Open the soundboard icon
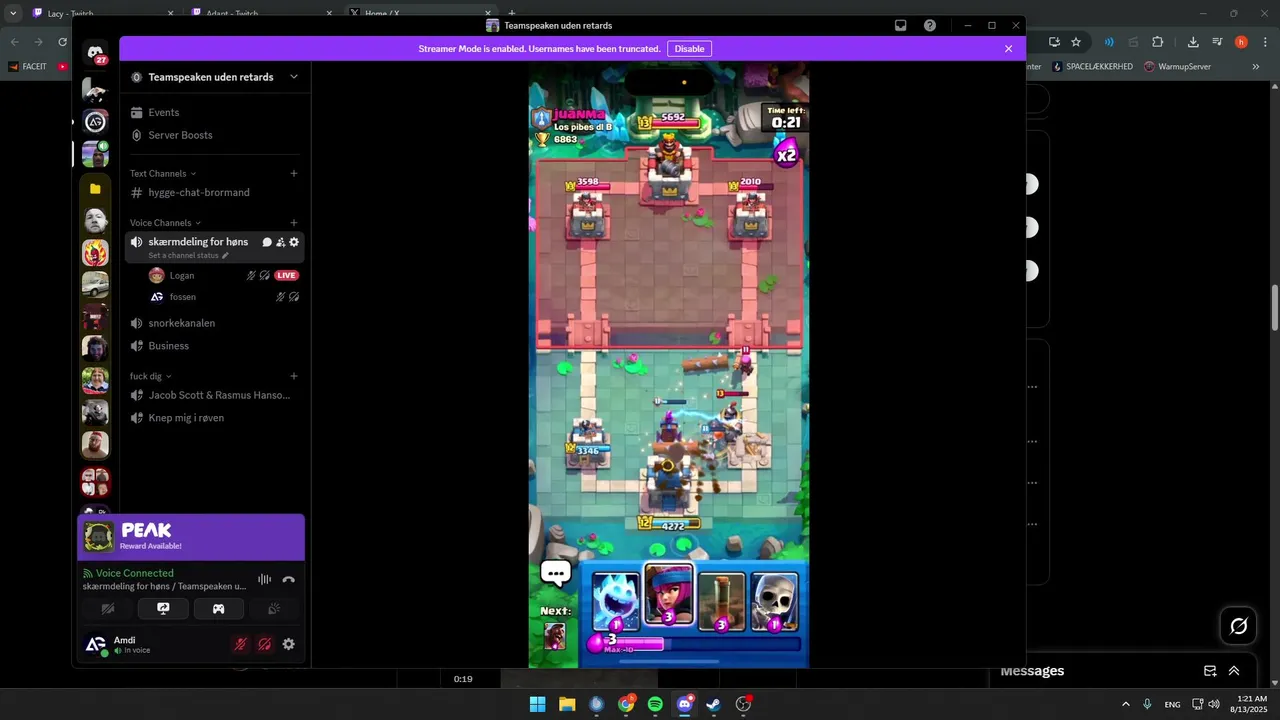The image size is (1280, 720). point(273,608)
